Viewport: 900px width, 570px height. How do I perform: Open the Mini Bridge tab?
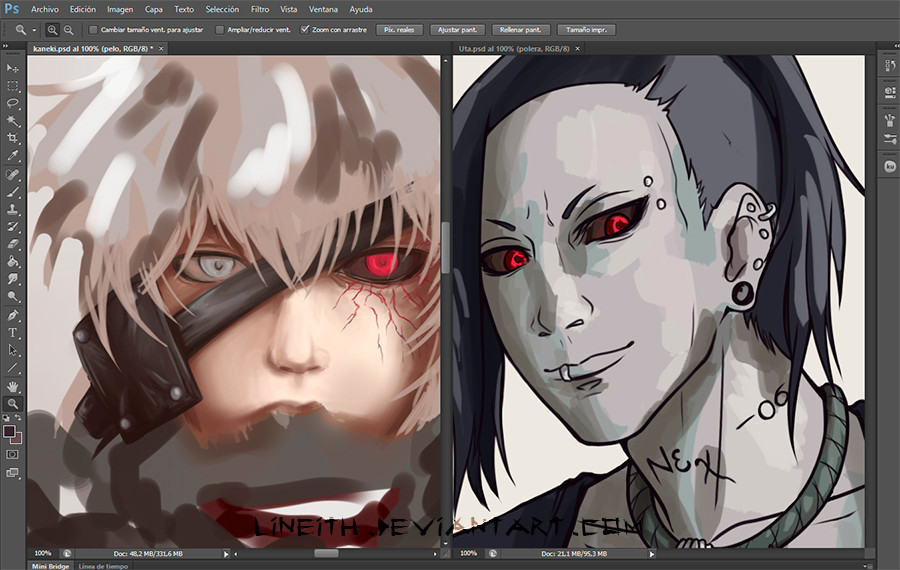(x=51, y=566)
